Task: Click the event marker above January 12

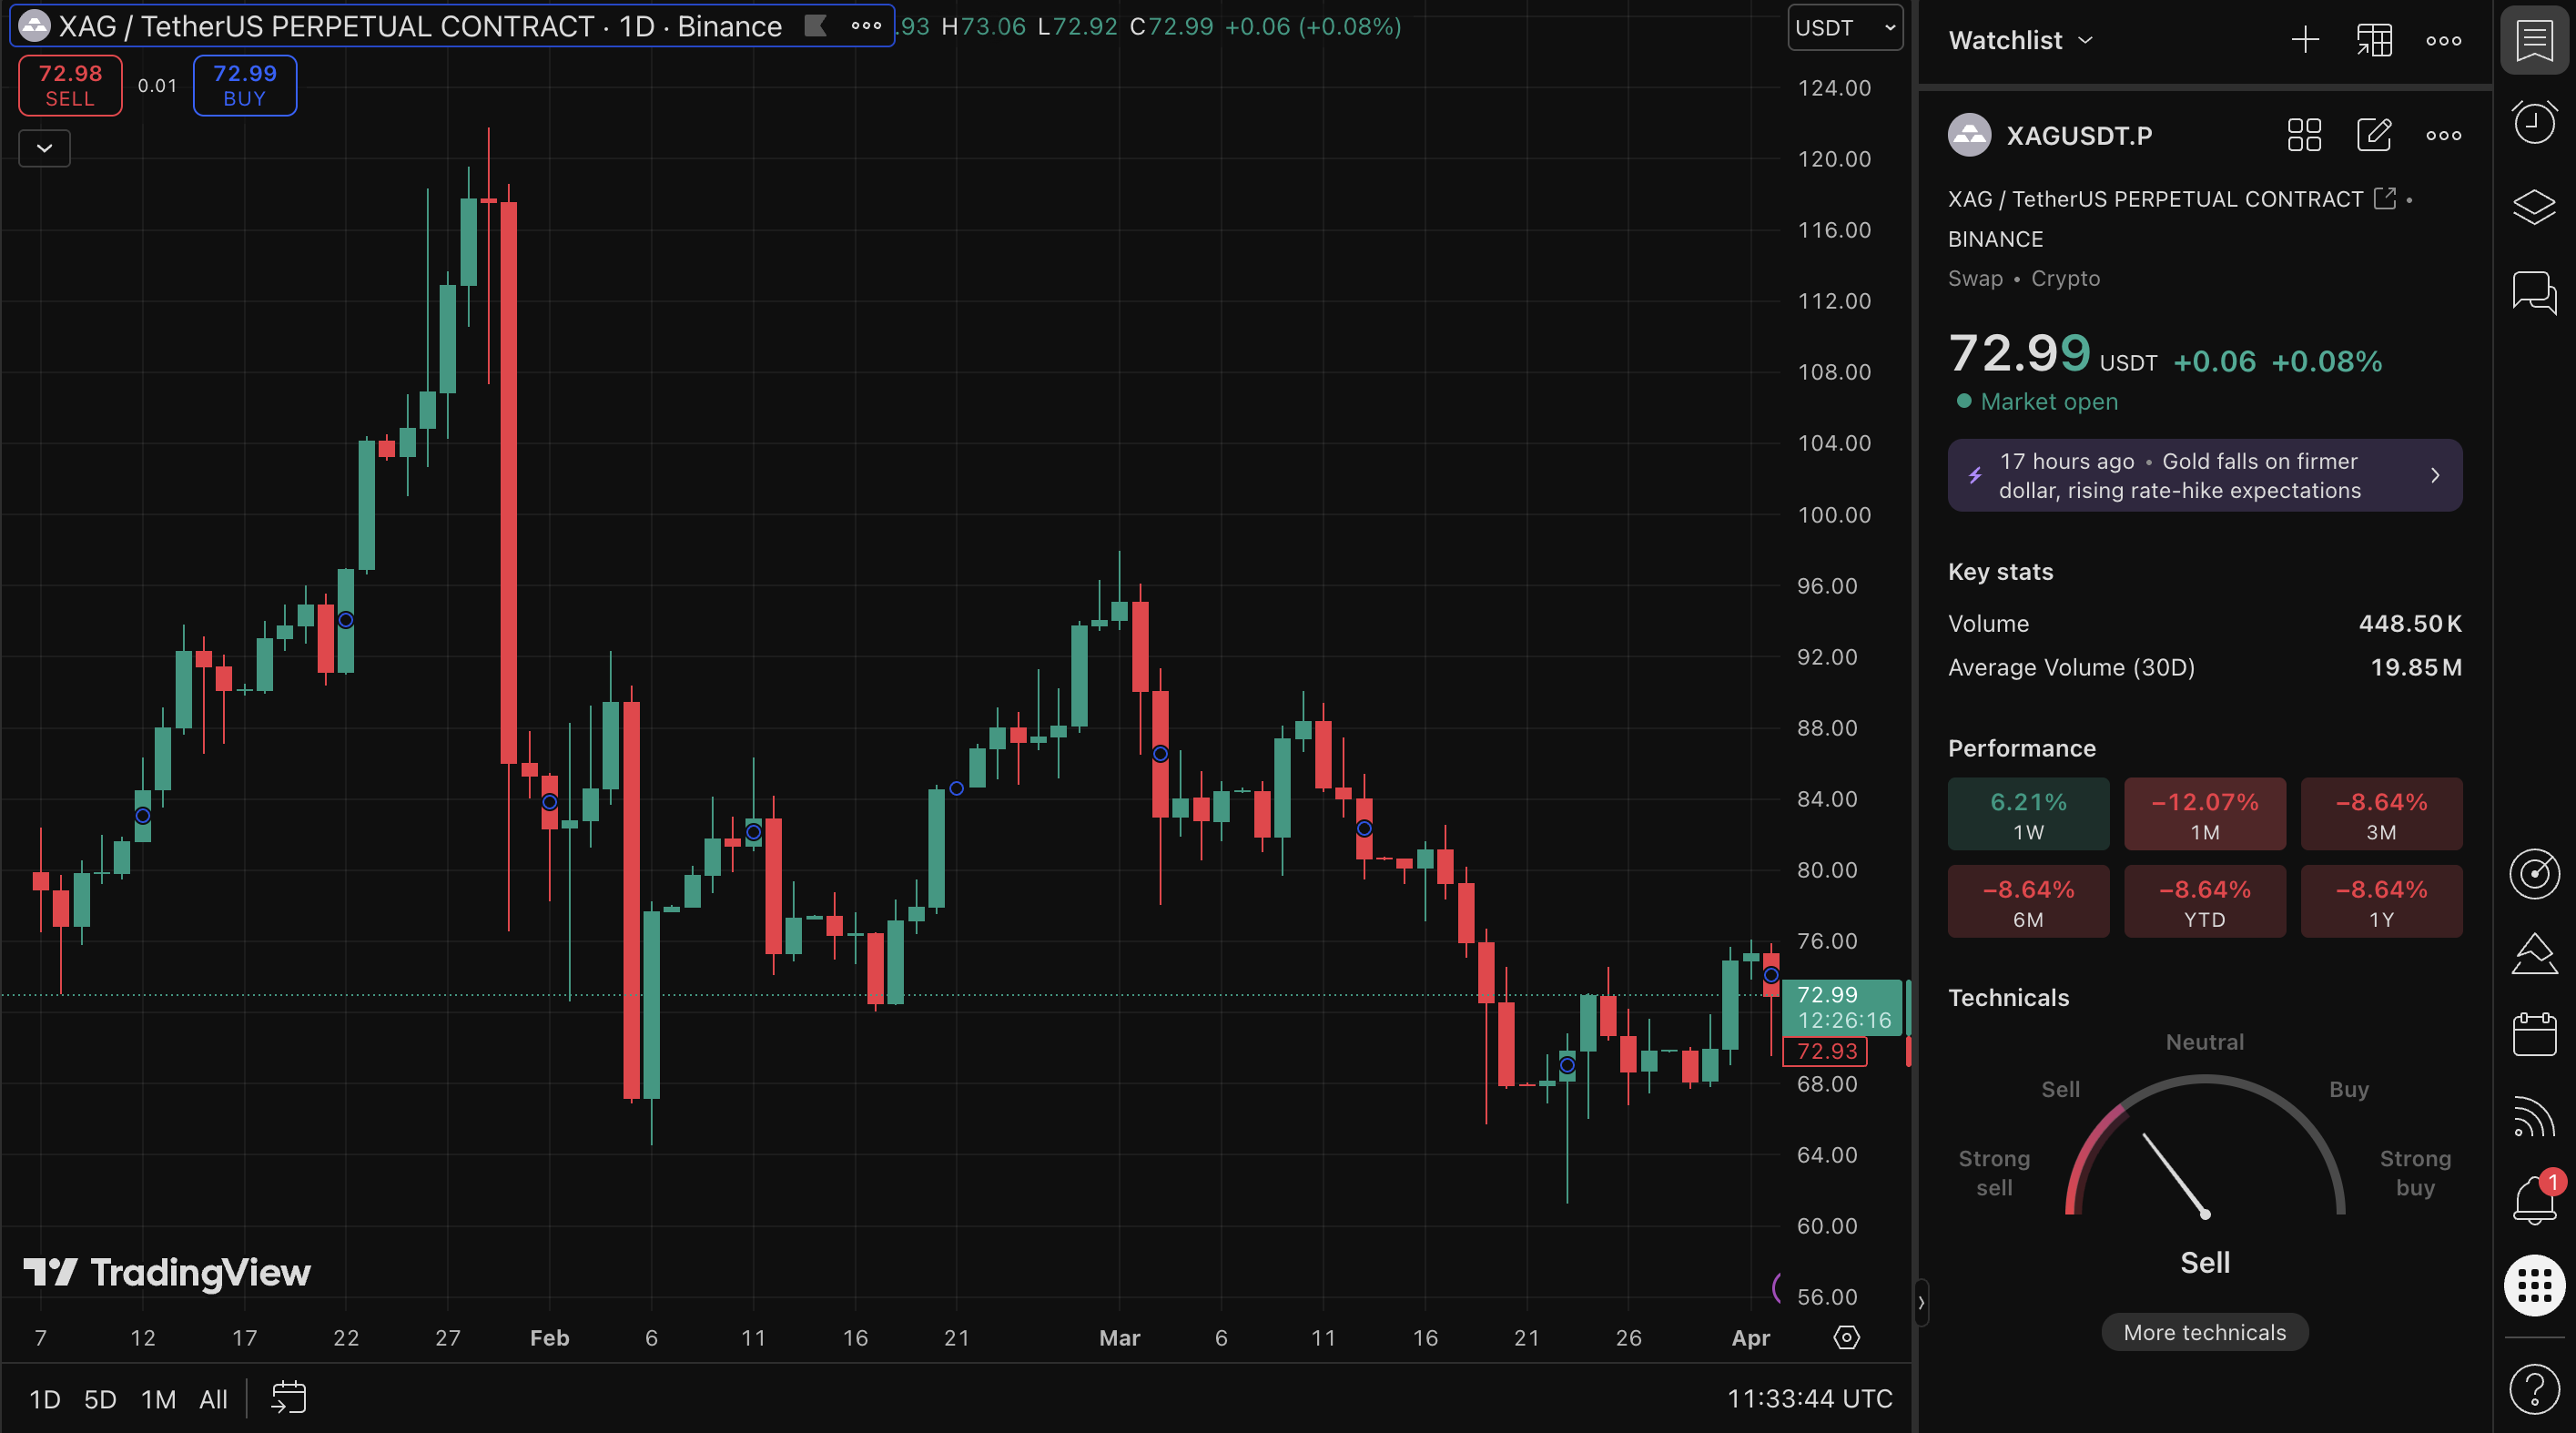Action: click(x=143, y=816)
